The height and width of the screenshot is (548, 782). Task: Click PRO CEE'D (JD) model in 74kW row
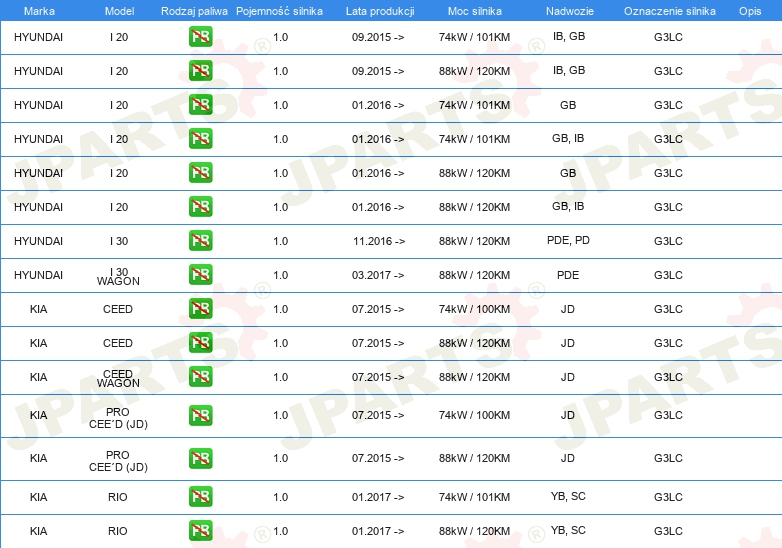[x=118, y=418]
